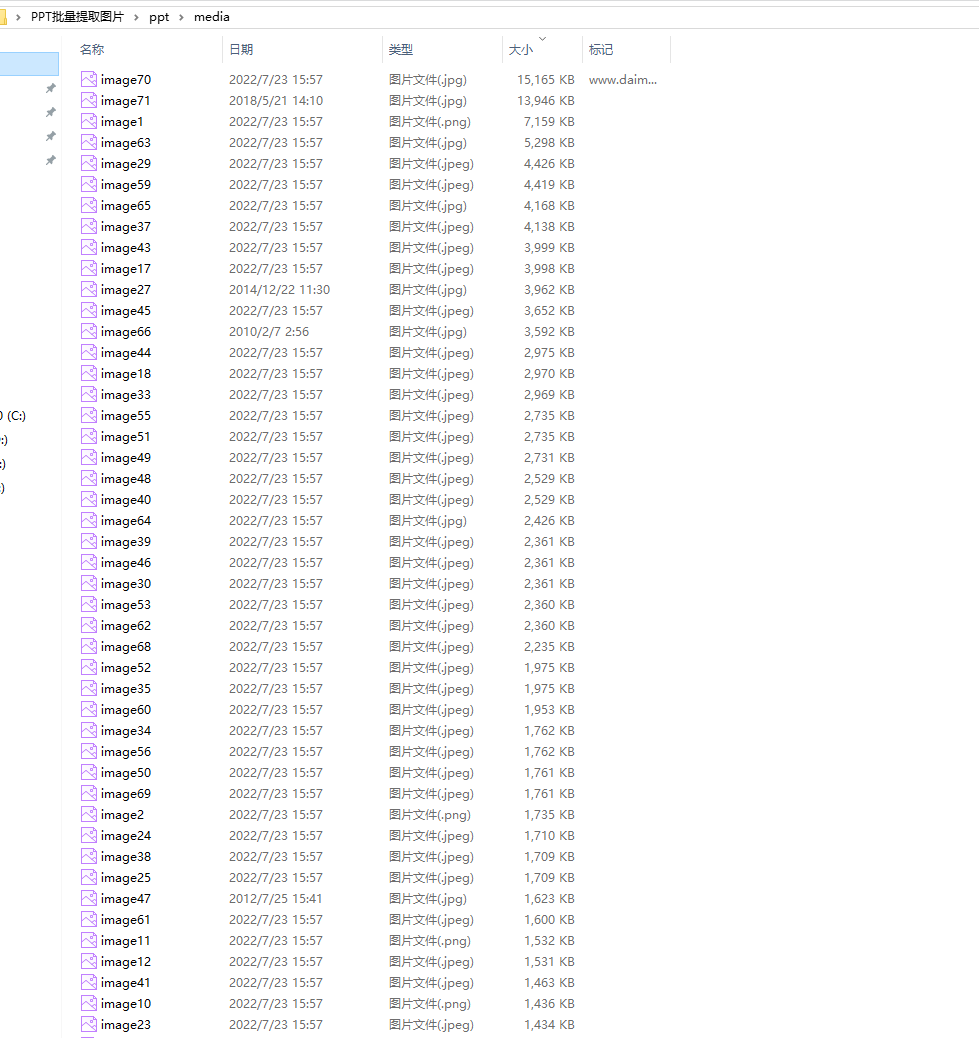Select the image1 file icon
Viewport: 979px width, 1038px height.
(89, 122)
